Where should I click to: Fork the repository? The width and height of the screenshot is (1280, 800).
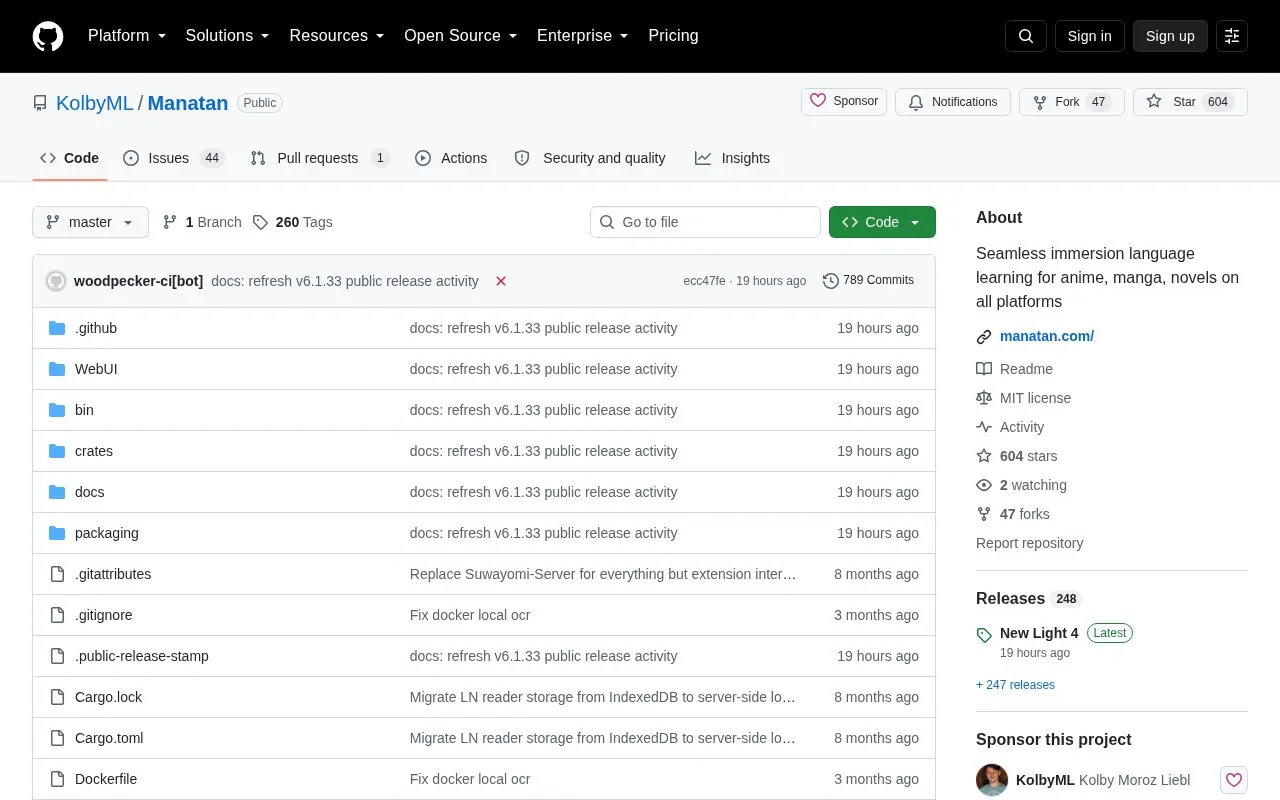(1072, 102)
